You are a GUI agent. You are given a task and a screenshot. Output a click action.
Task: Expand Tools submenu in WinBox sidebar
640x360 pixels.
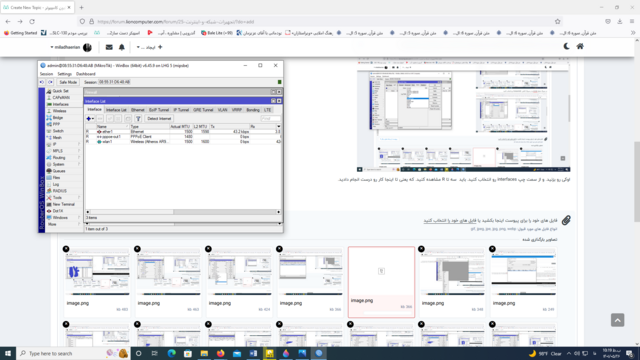(x=63, y=198)
